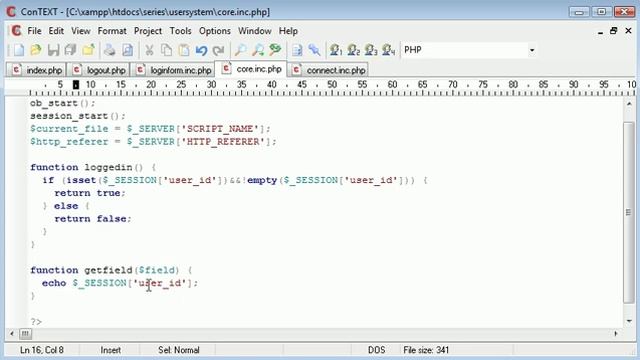Click the Open file folder icon
This screenshot has width=640, height=360.
(36, 50)
